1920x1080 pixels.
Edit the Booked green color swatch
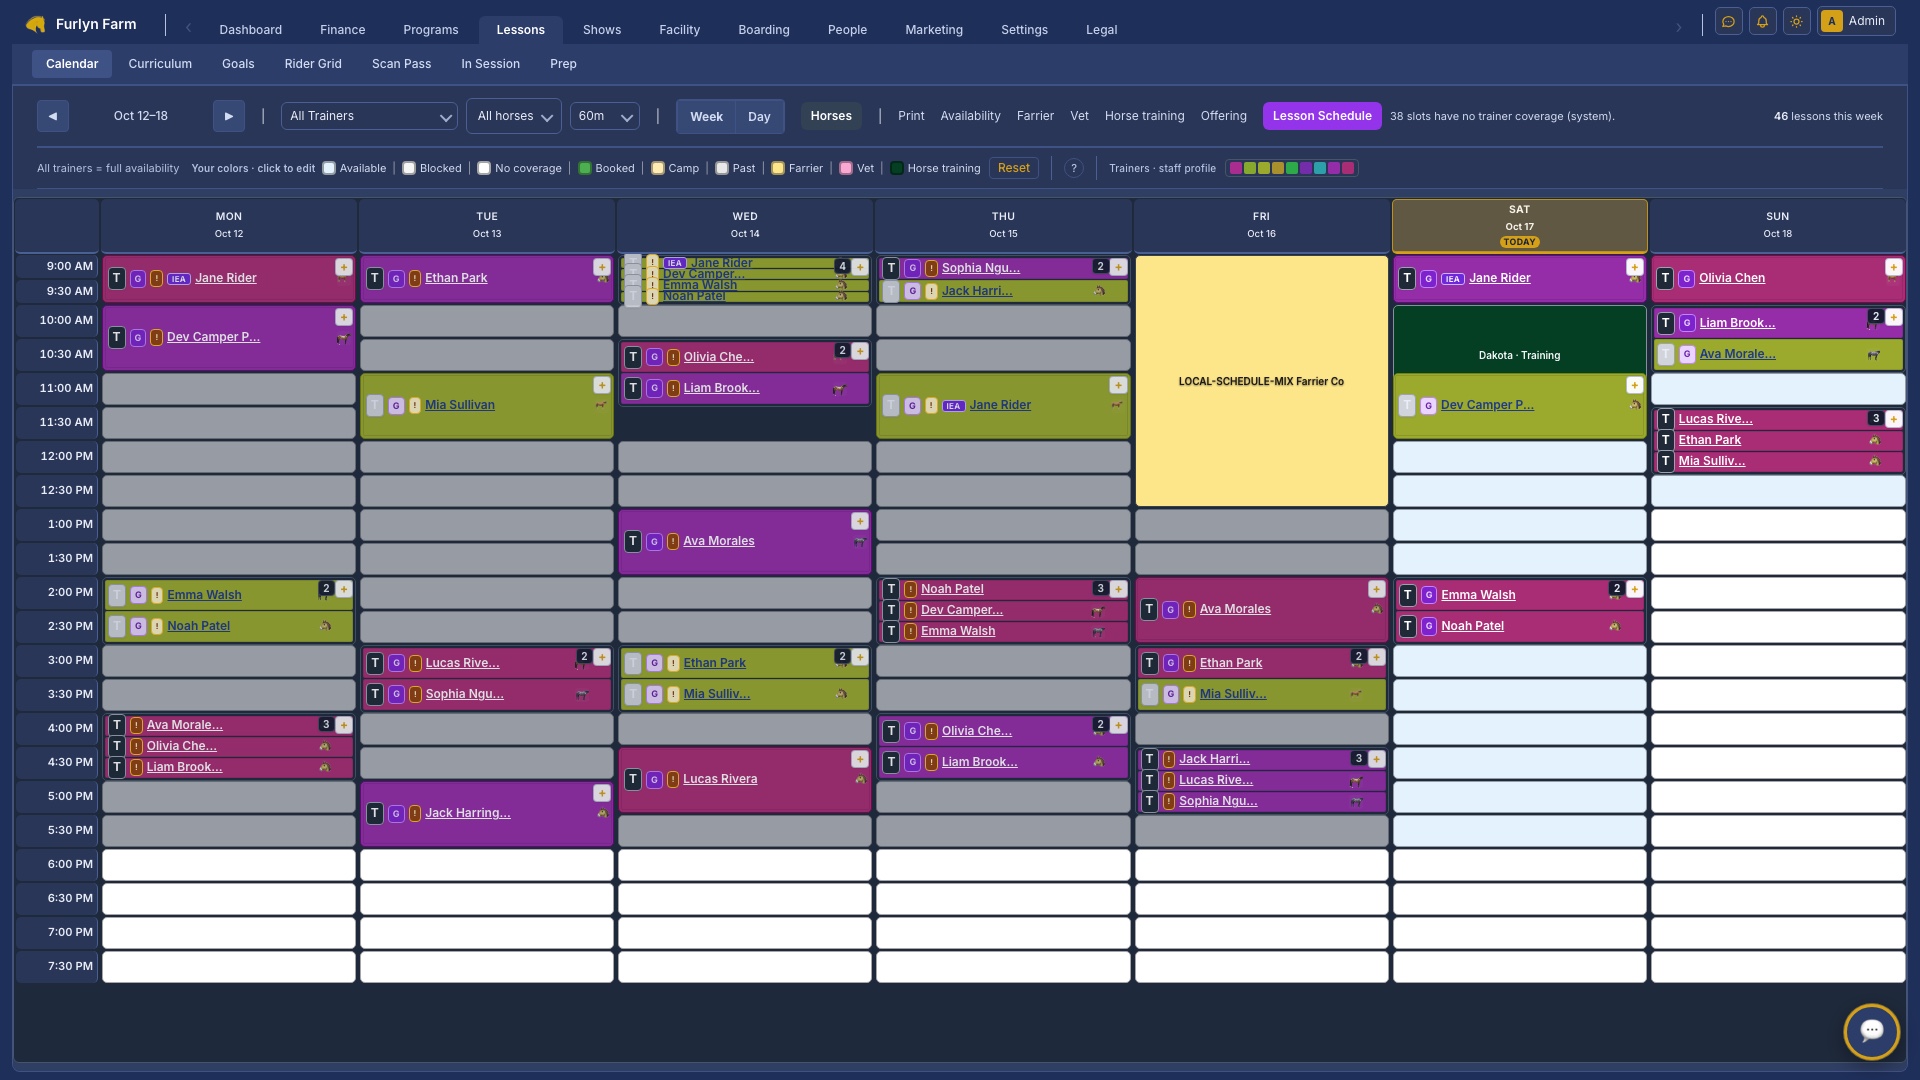pos(585,168)
